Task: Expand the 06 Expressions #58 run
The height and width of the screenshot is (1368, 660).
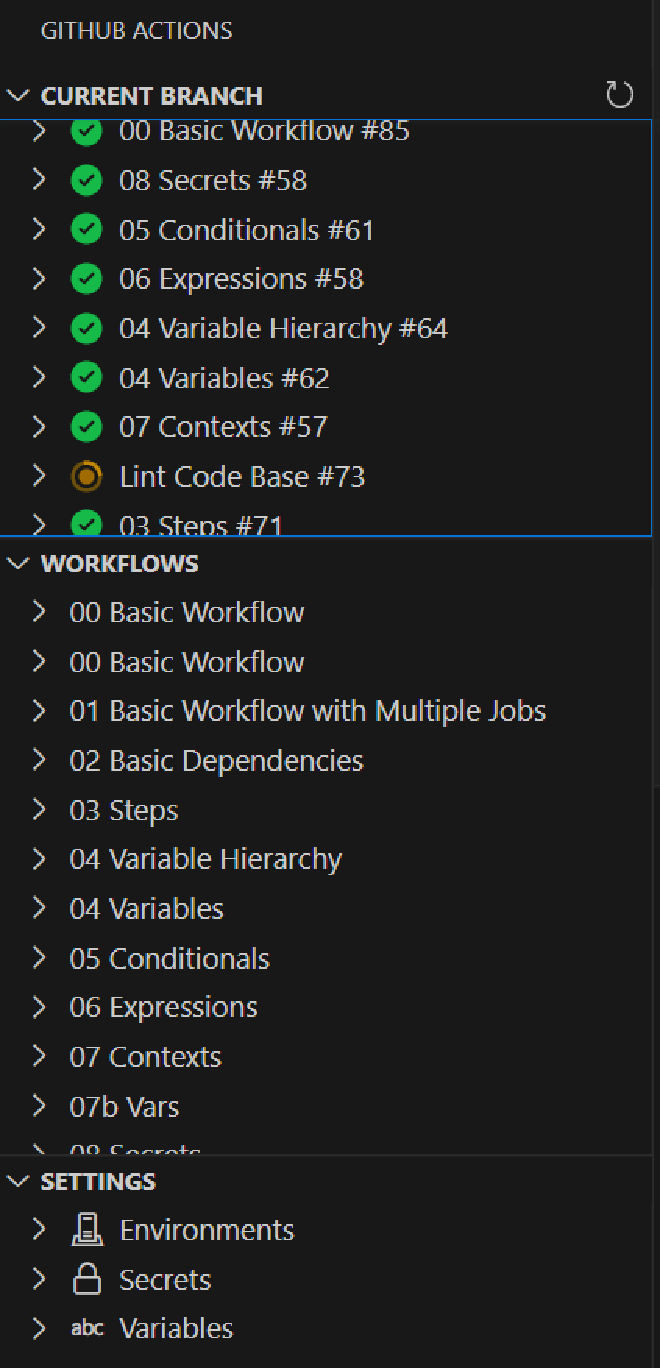Action: 39,279
